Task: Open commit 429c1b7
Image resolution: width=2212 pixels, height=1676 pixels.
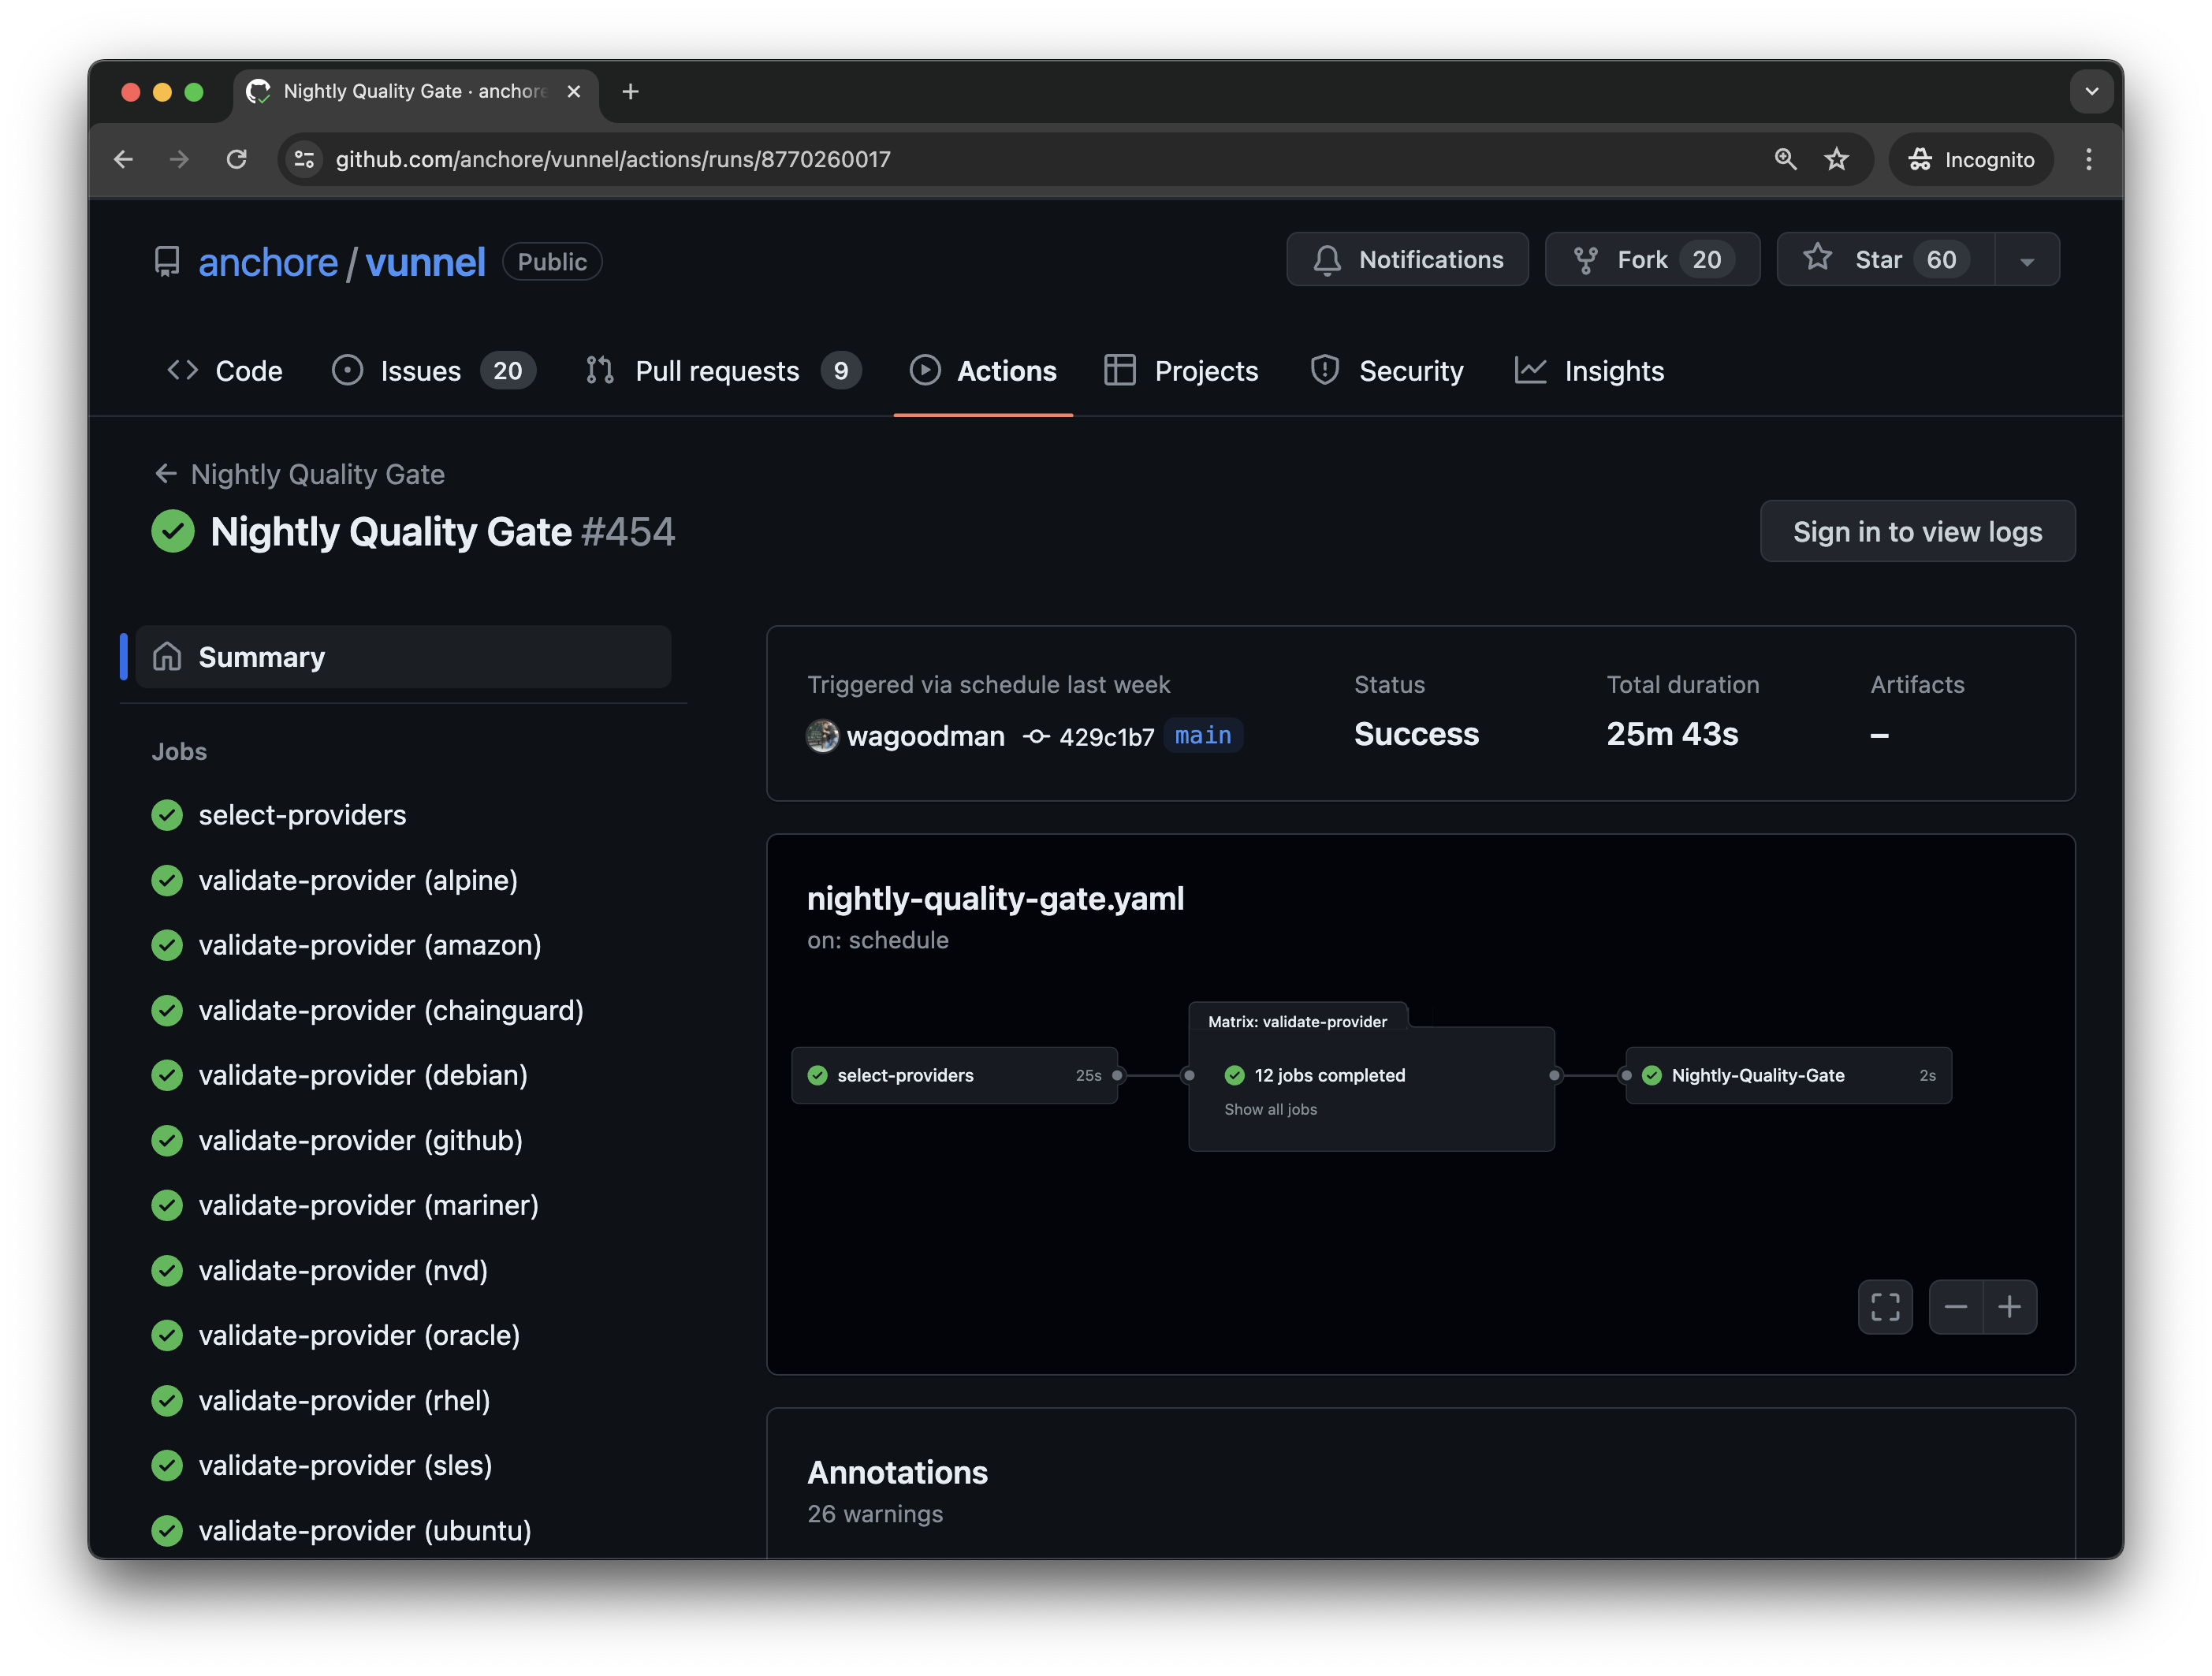Action: pos(1107,737)
